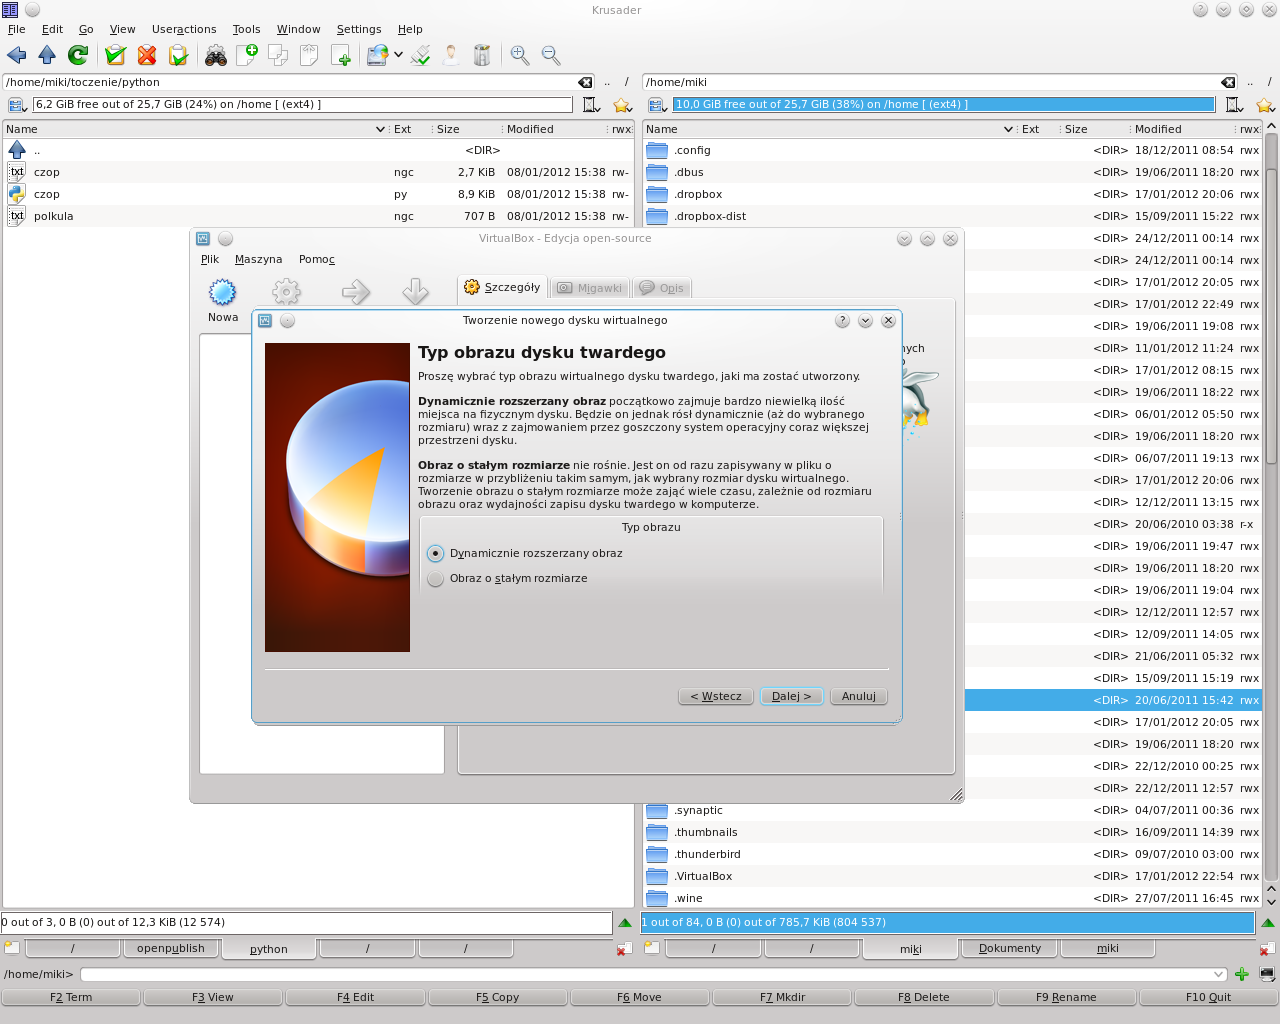
Task: Switch to the openpublish tab in left panel
Action: [x=171, y=948]
